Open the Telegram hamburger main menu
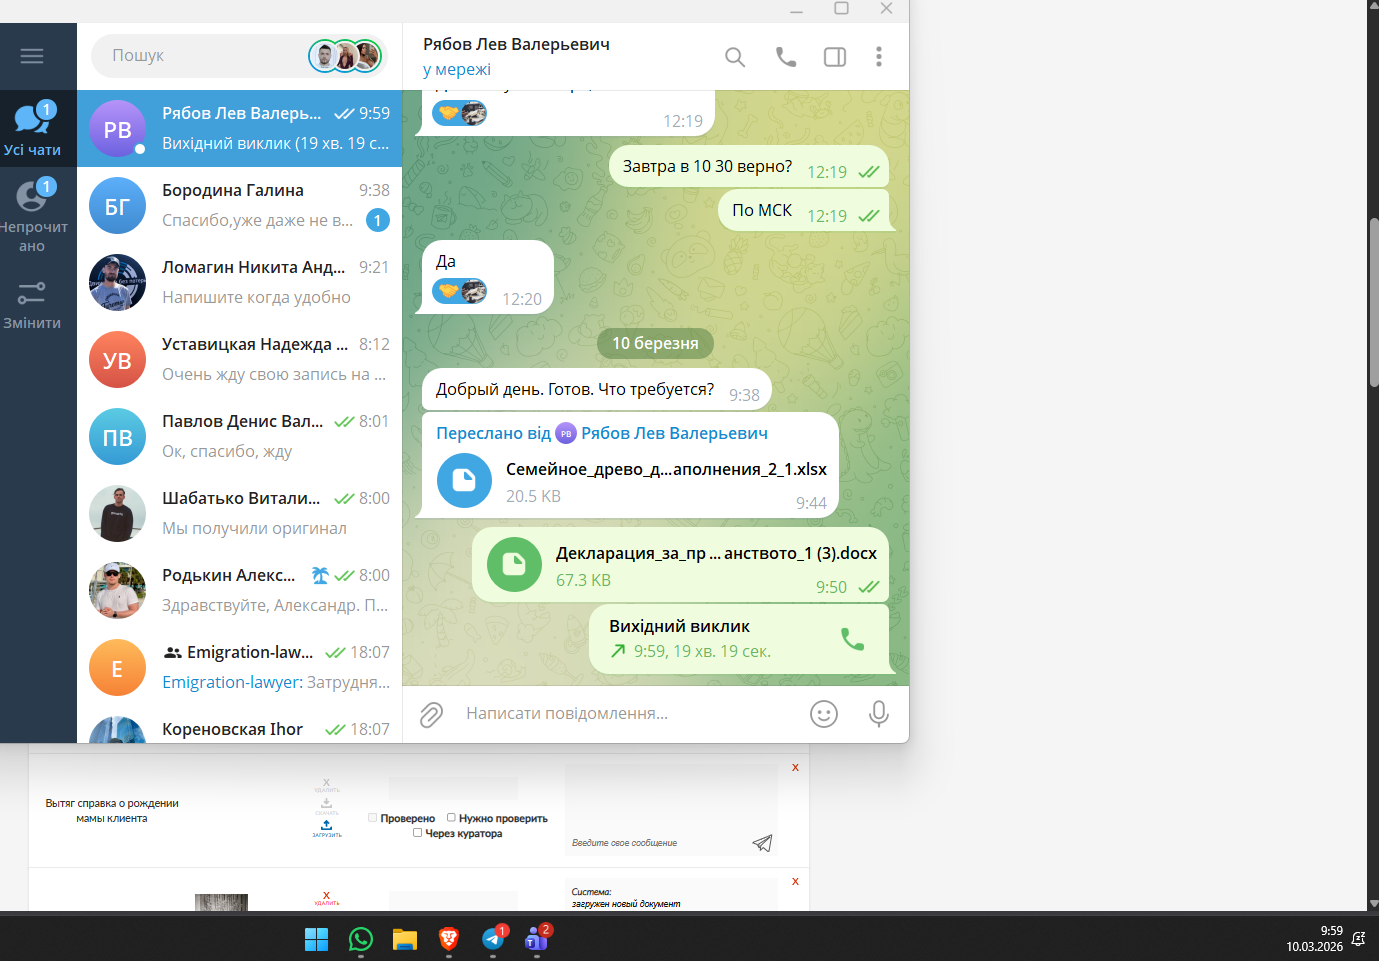 tap(32, 56)
